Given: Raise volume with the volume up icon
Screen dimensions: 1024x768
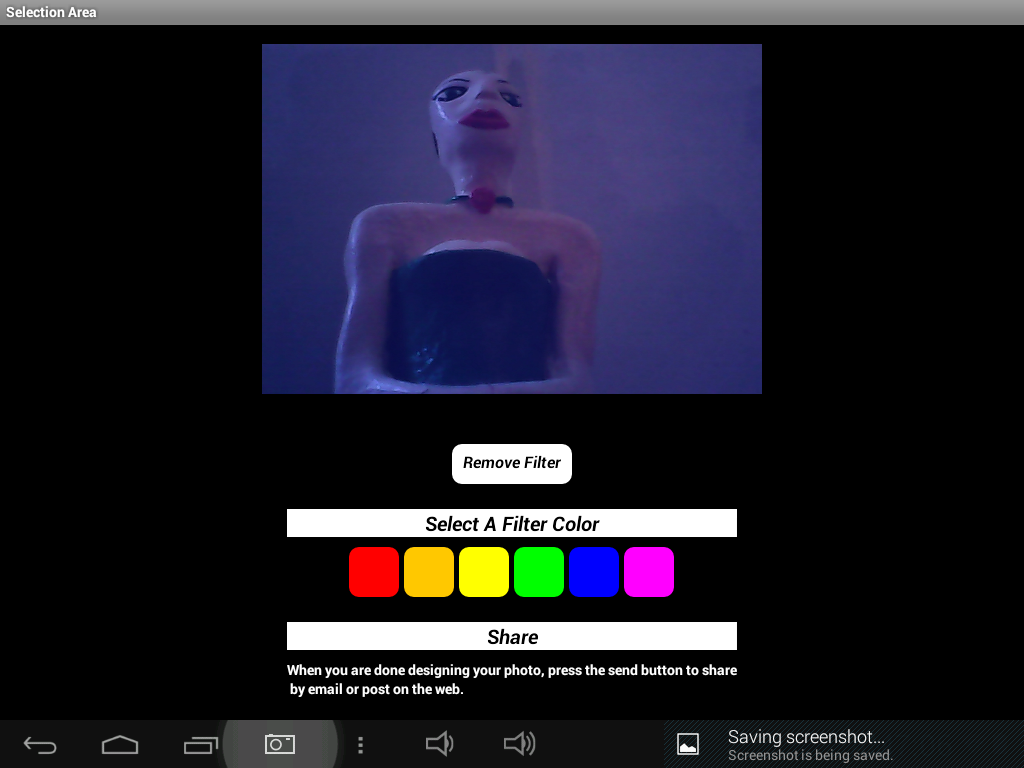Looking at the screenshot, I should (519, 744).
